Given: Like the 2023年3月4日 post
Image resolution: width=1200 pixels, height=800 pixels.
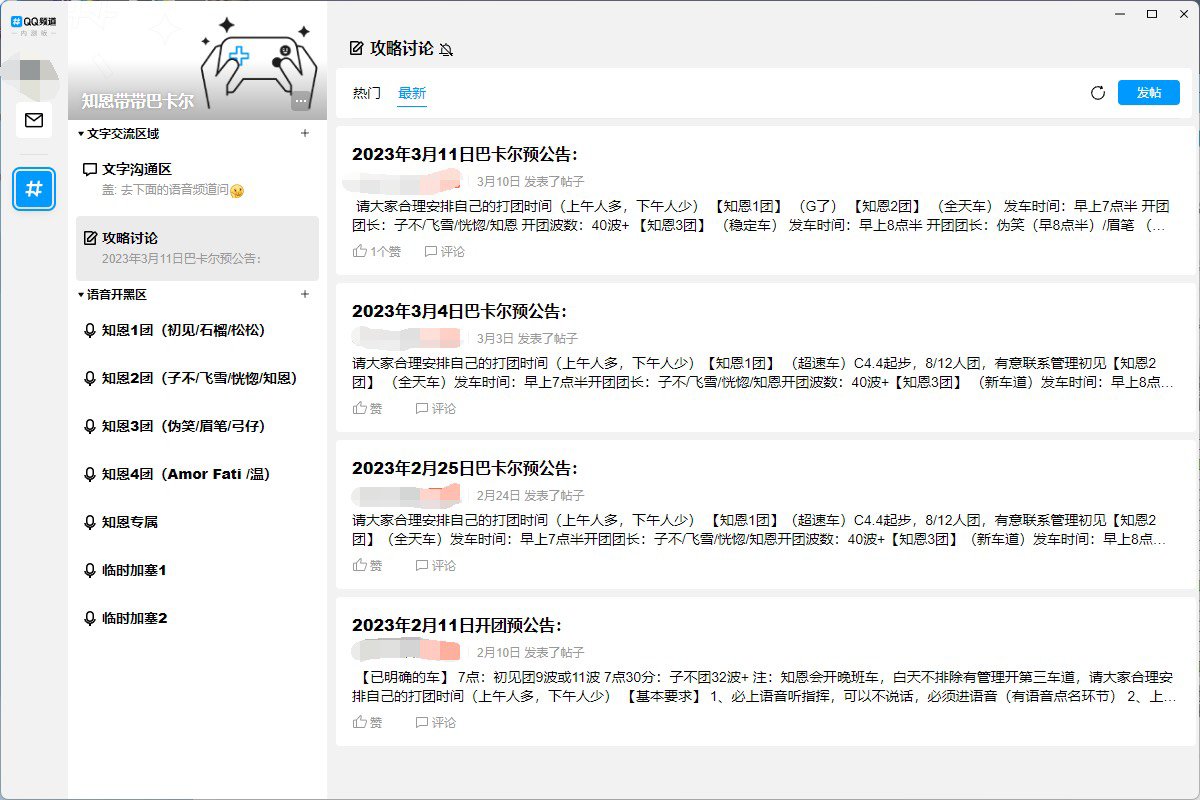Looking at the screenshot, I should 367,408.
